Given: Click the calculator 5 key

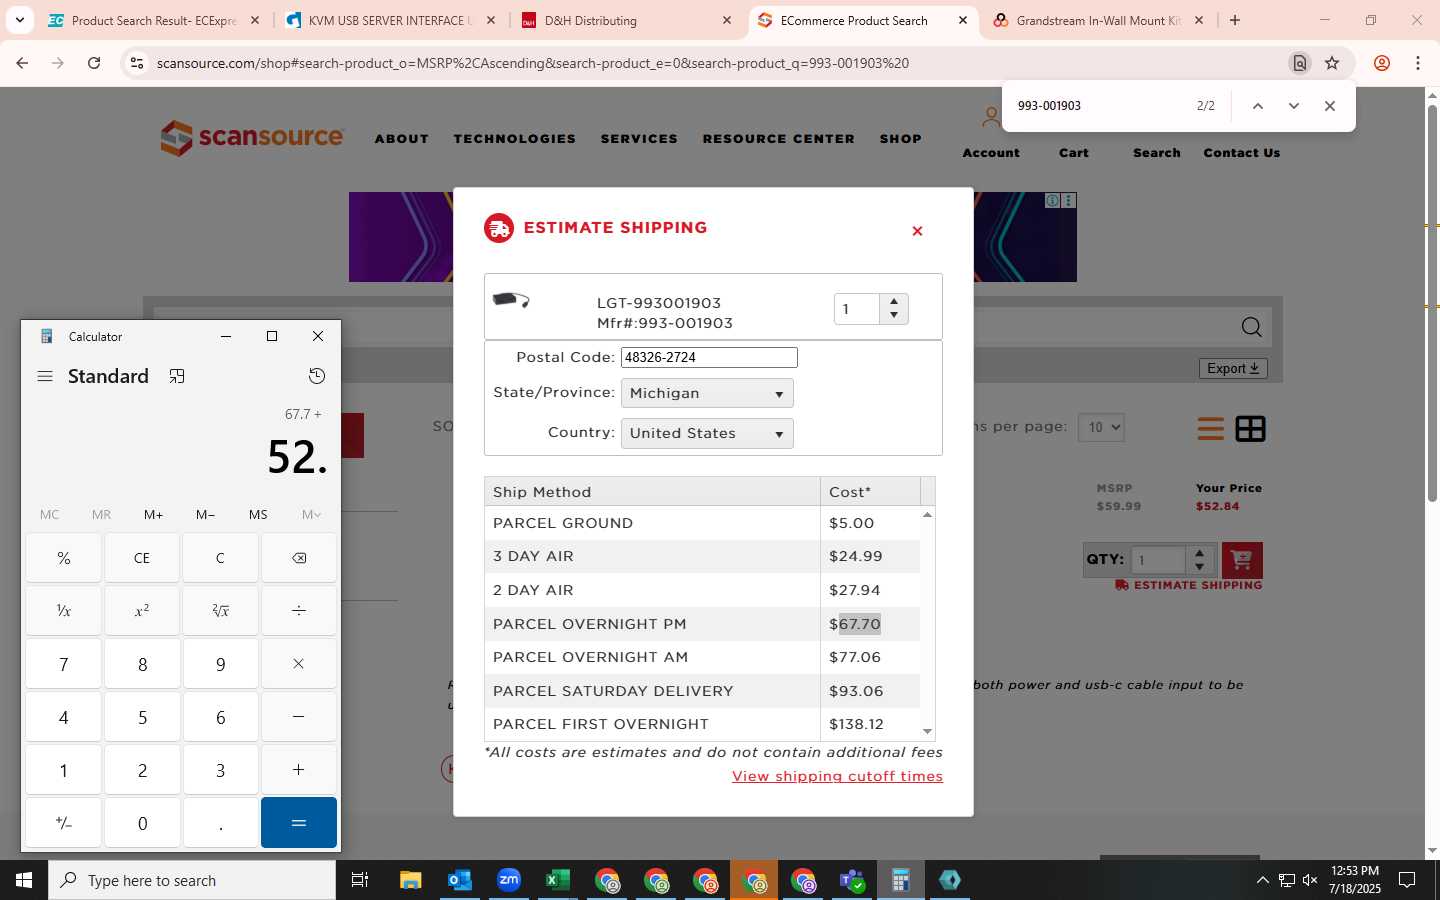Looking at the screenshot, I should coord(142,717).
